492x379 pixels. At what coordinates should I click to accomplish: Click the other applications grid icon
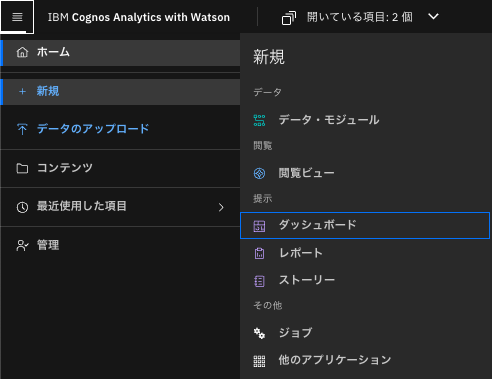[259, 361]
